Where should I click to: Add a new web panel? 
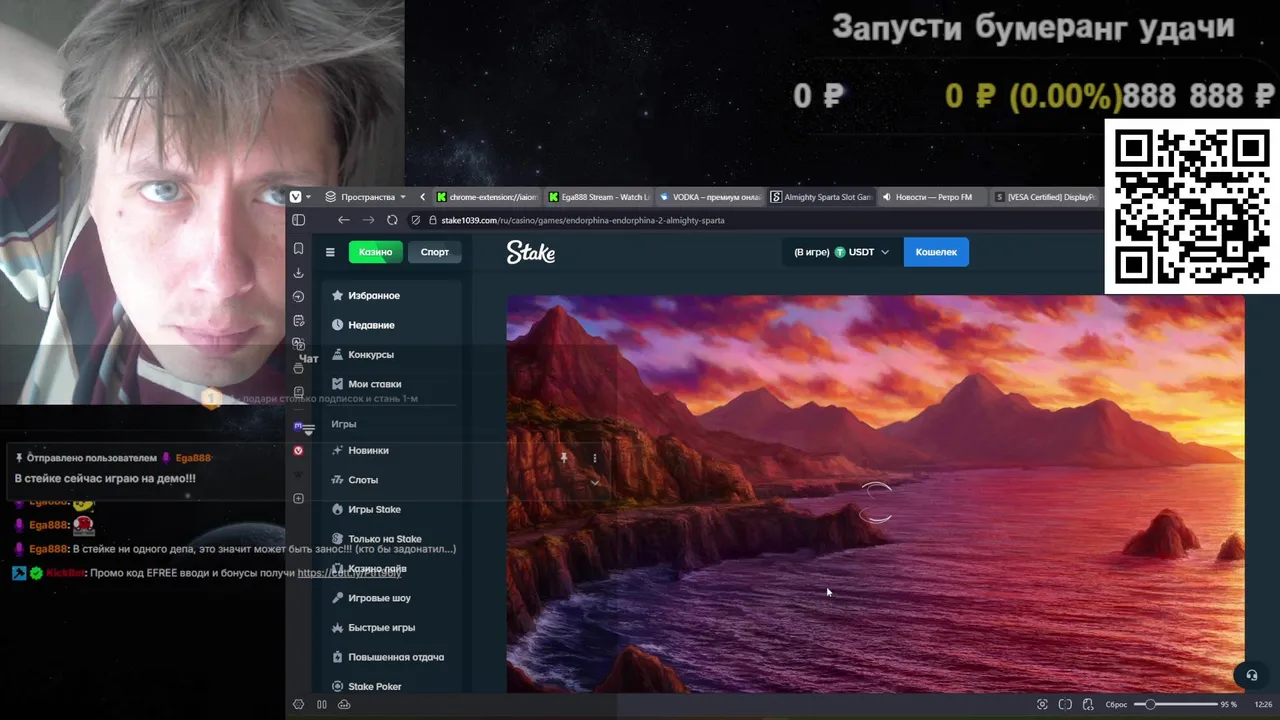pos(298,498)
